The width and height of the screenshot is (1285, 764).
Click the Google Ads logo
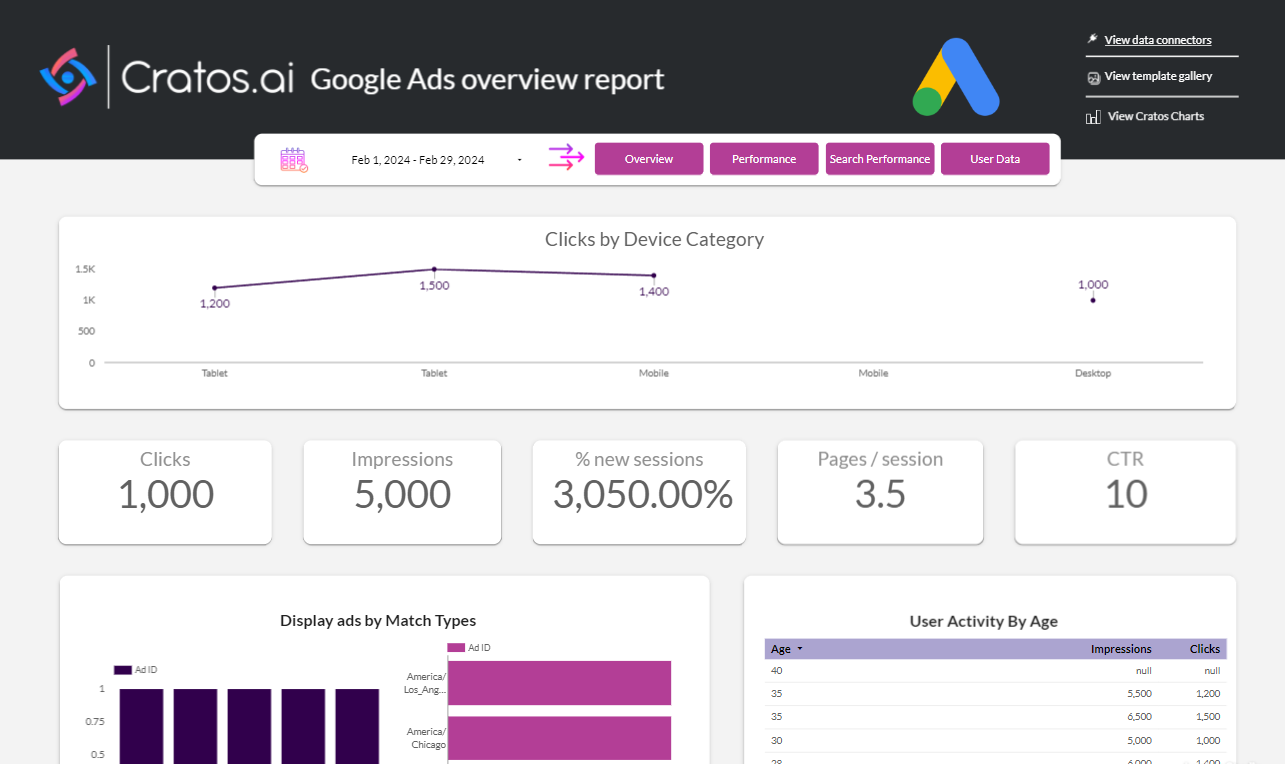click(956, 77)
